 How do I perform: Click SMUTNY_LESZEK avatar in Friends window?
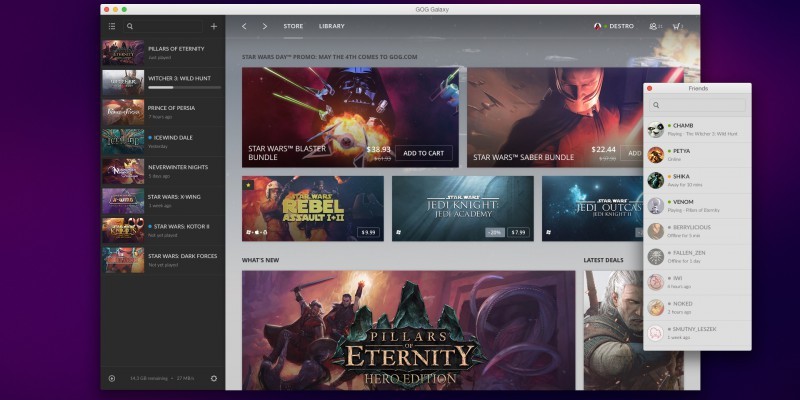[656, 333]
